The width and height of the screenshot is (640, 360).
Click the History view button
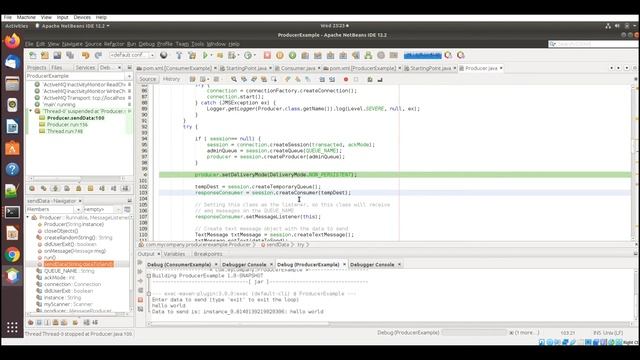(x=171, y=79)
